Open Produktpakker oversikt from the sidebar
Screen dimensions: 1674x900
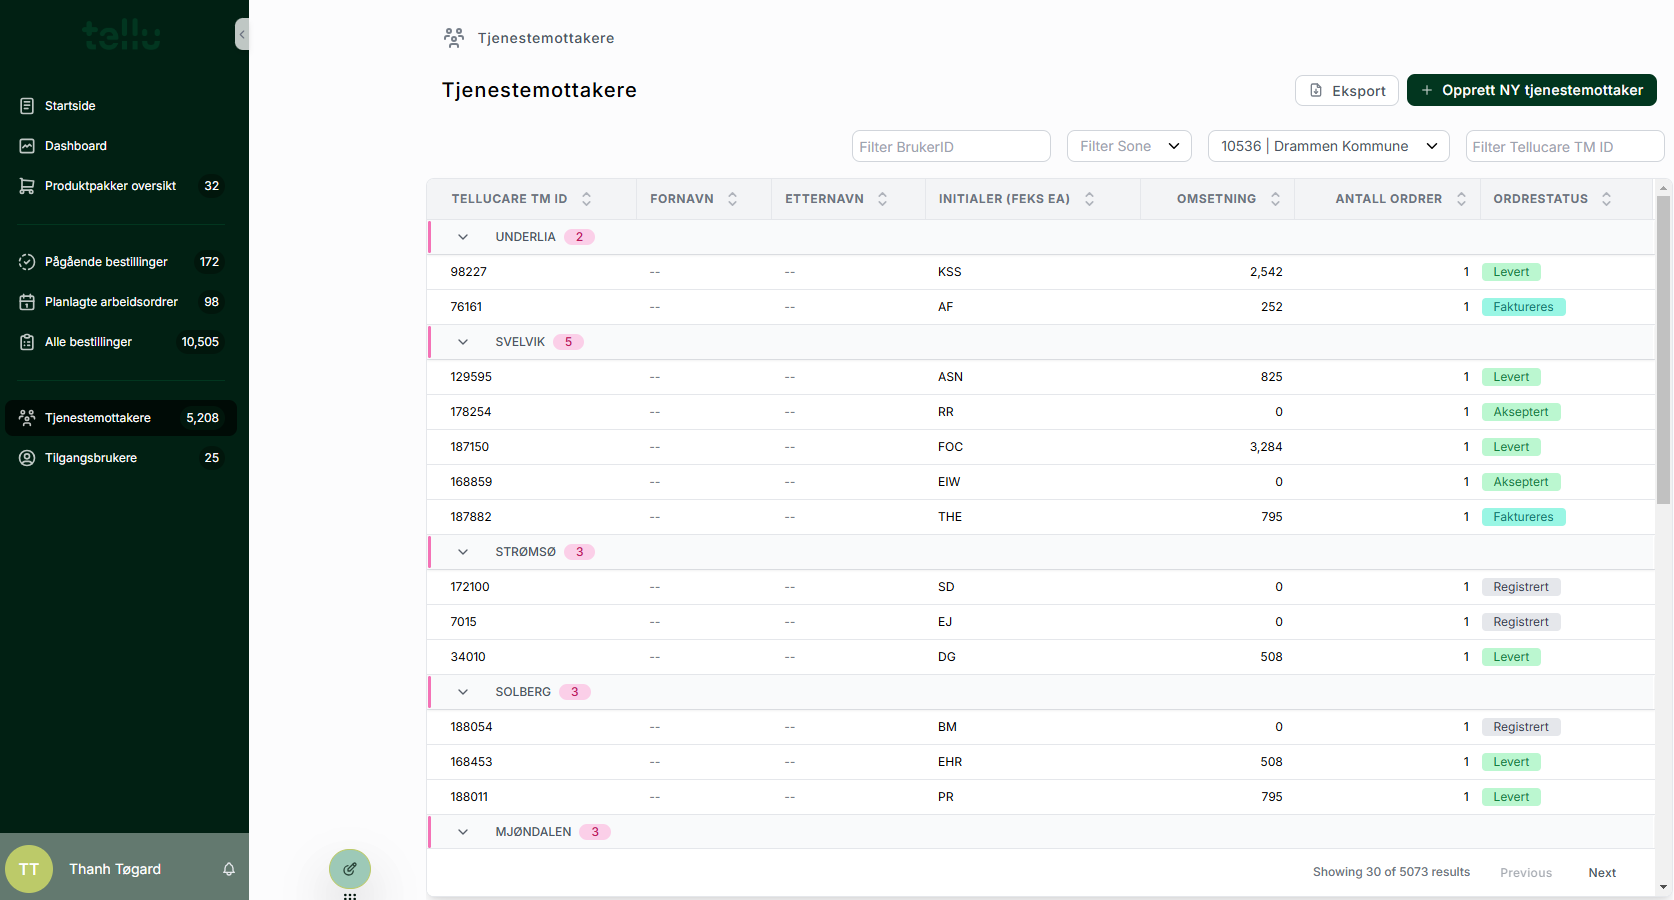point(110,186)
